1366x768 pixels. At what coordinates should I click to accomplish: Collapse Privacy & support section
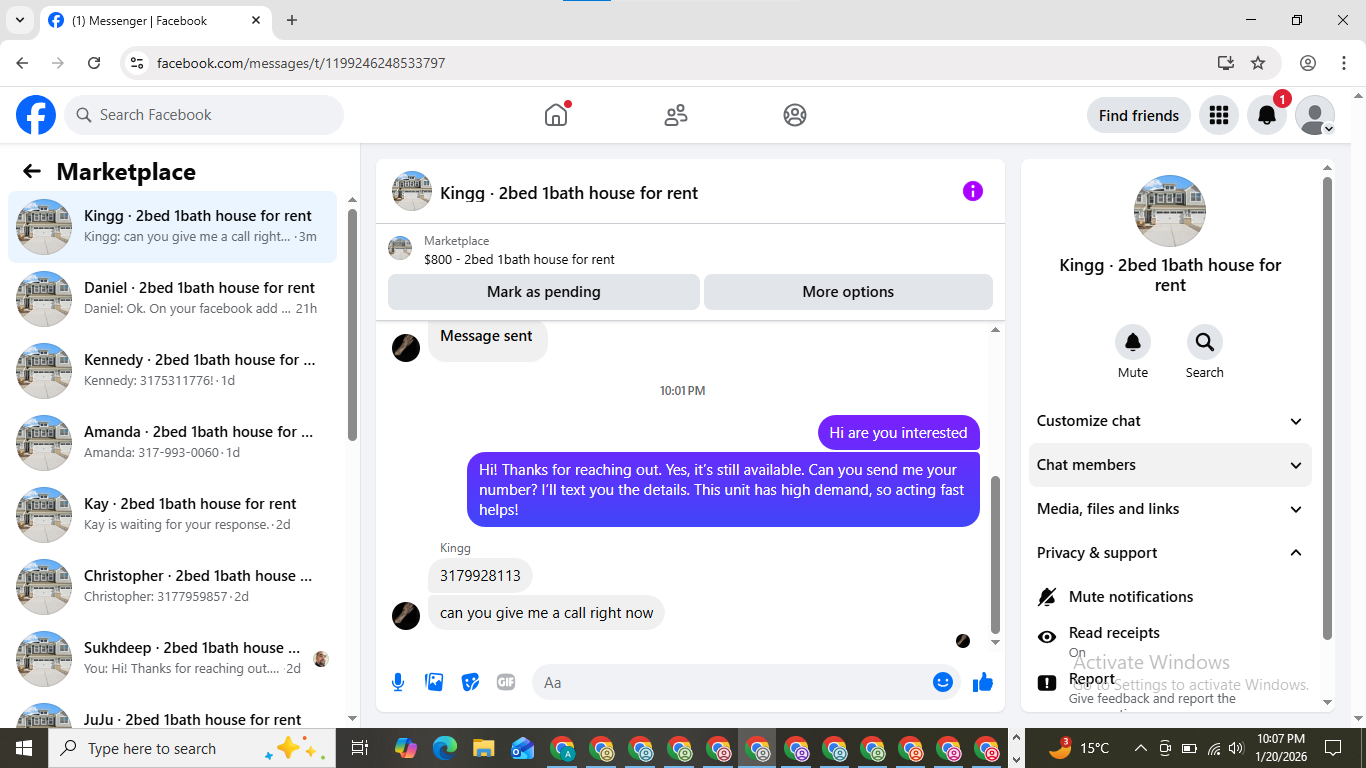click(1170, 553)
